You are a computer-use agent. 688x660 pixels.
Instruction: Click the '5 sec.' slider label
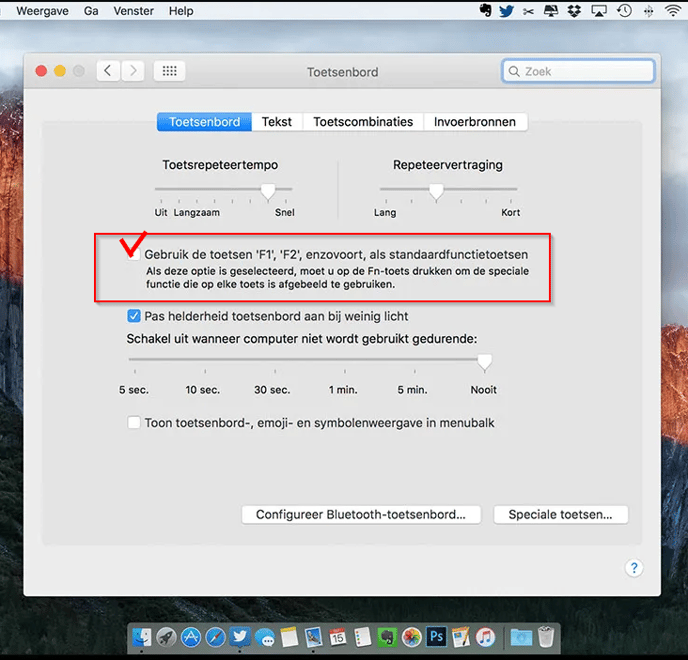[134, 390]
